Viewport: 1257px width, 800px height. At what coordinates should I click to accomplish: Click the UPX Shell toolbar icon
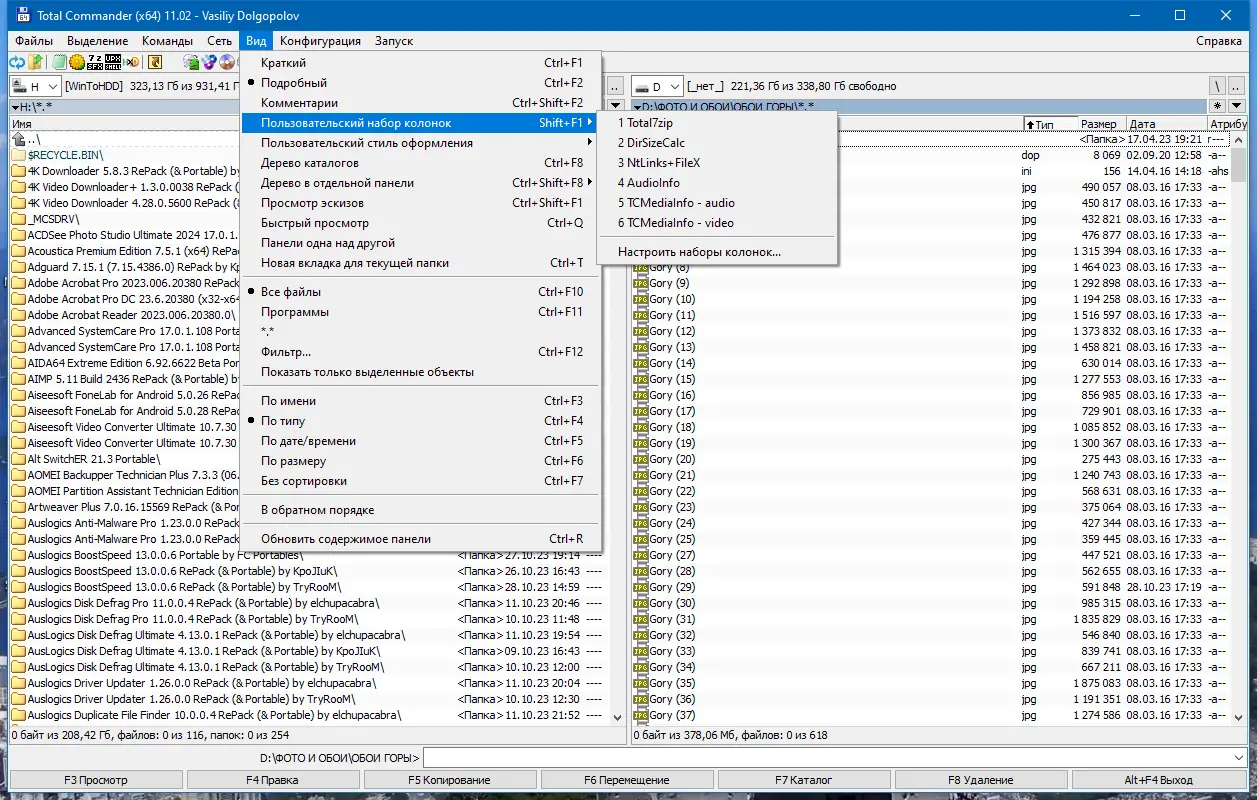113,62
